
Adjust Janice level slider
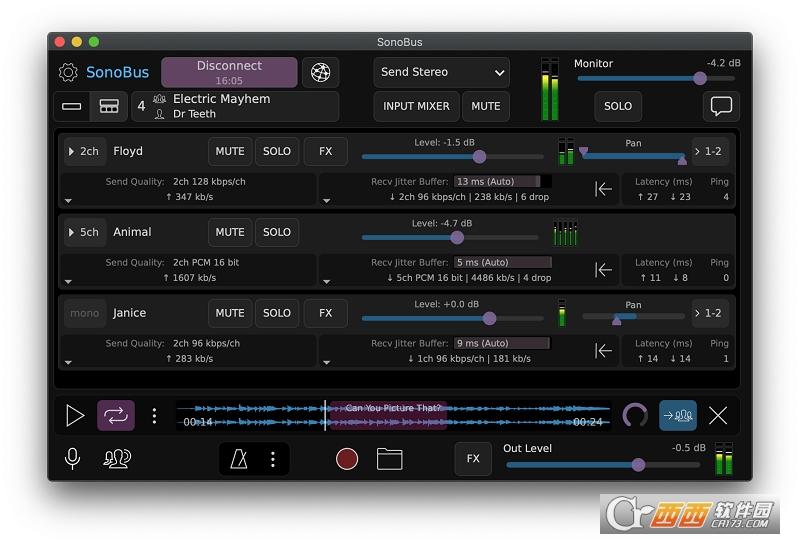[453, 319]
